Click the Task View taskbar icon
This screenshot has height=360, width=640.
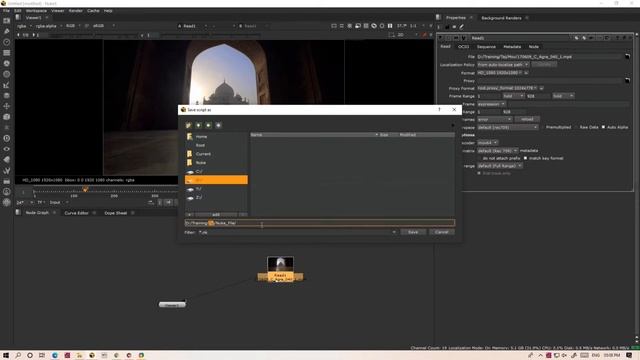42,355
